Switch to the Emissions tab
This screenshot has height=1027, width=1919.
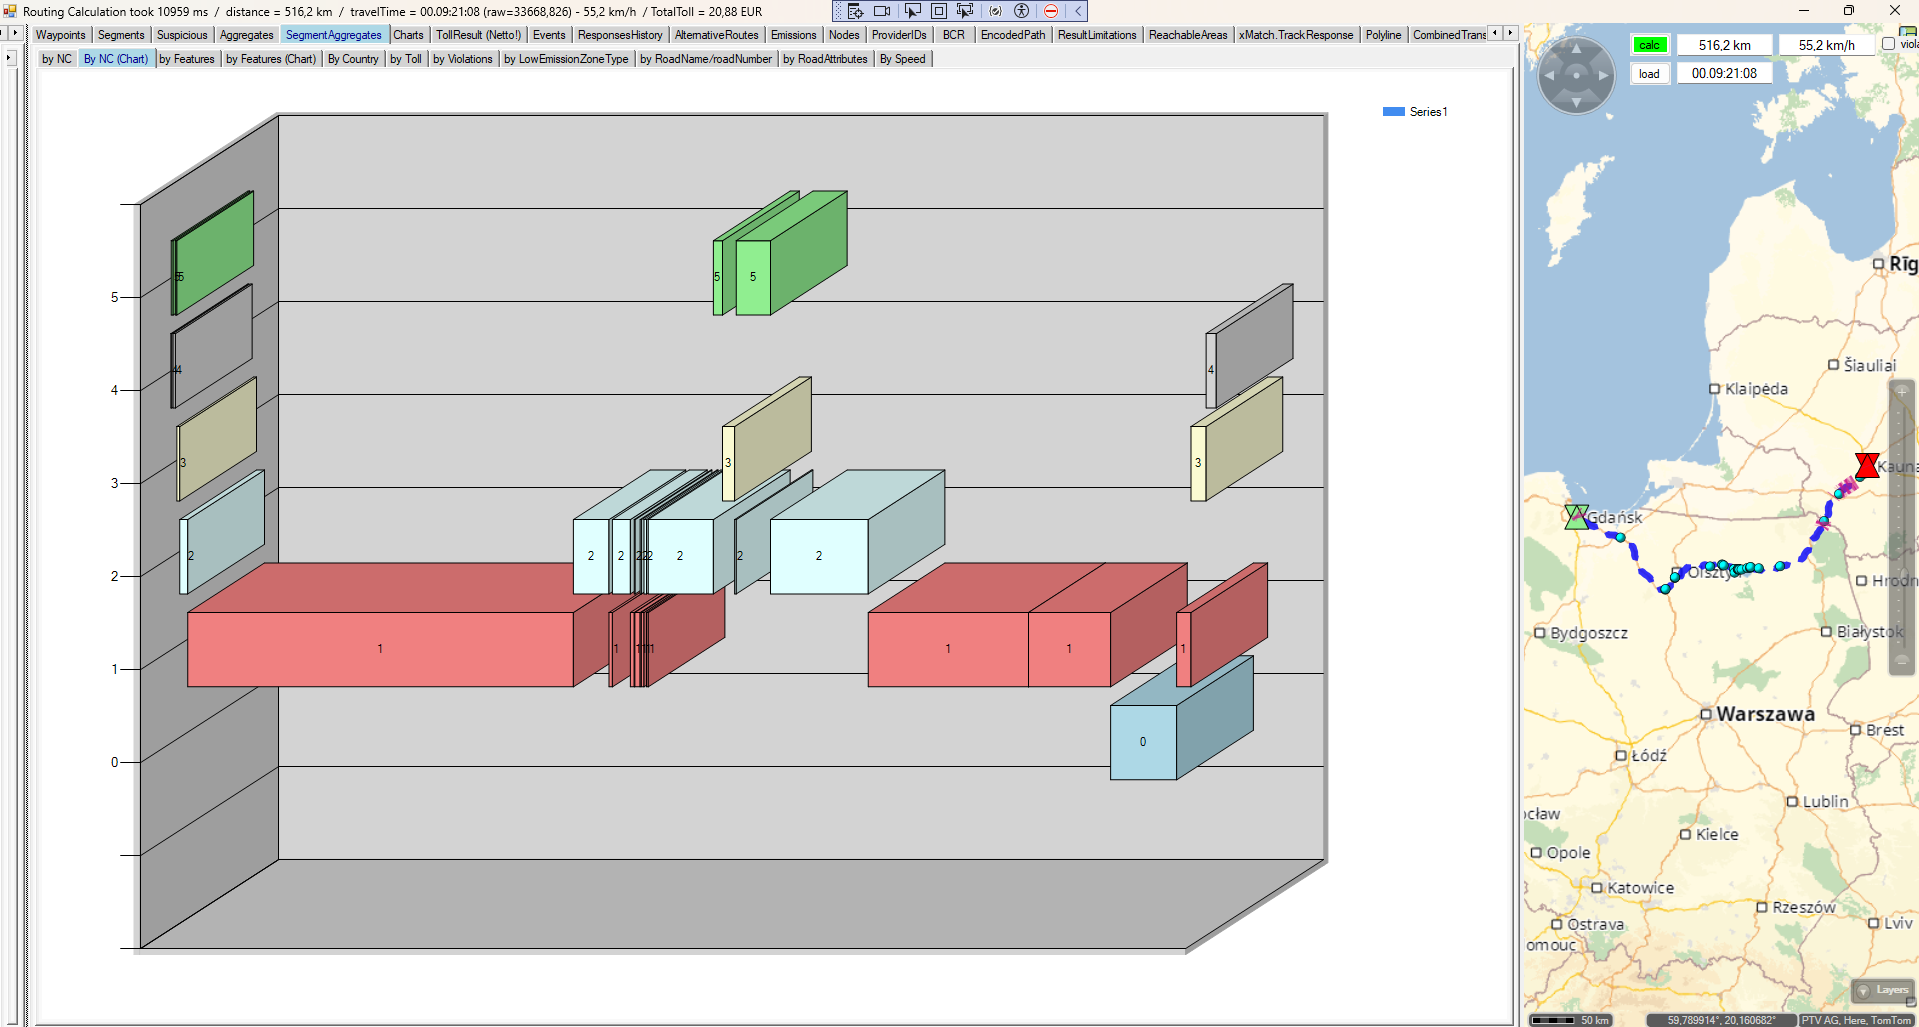(x=793, y=35)
